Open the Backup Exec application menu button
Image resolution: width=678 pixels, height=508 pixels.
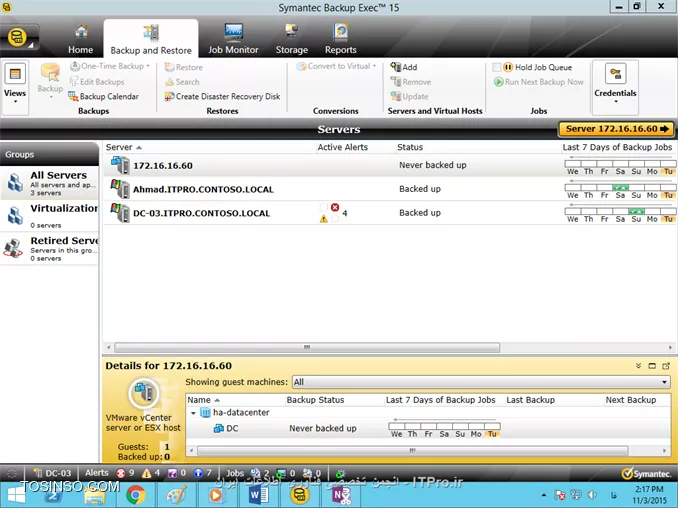19,38
